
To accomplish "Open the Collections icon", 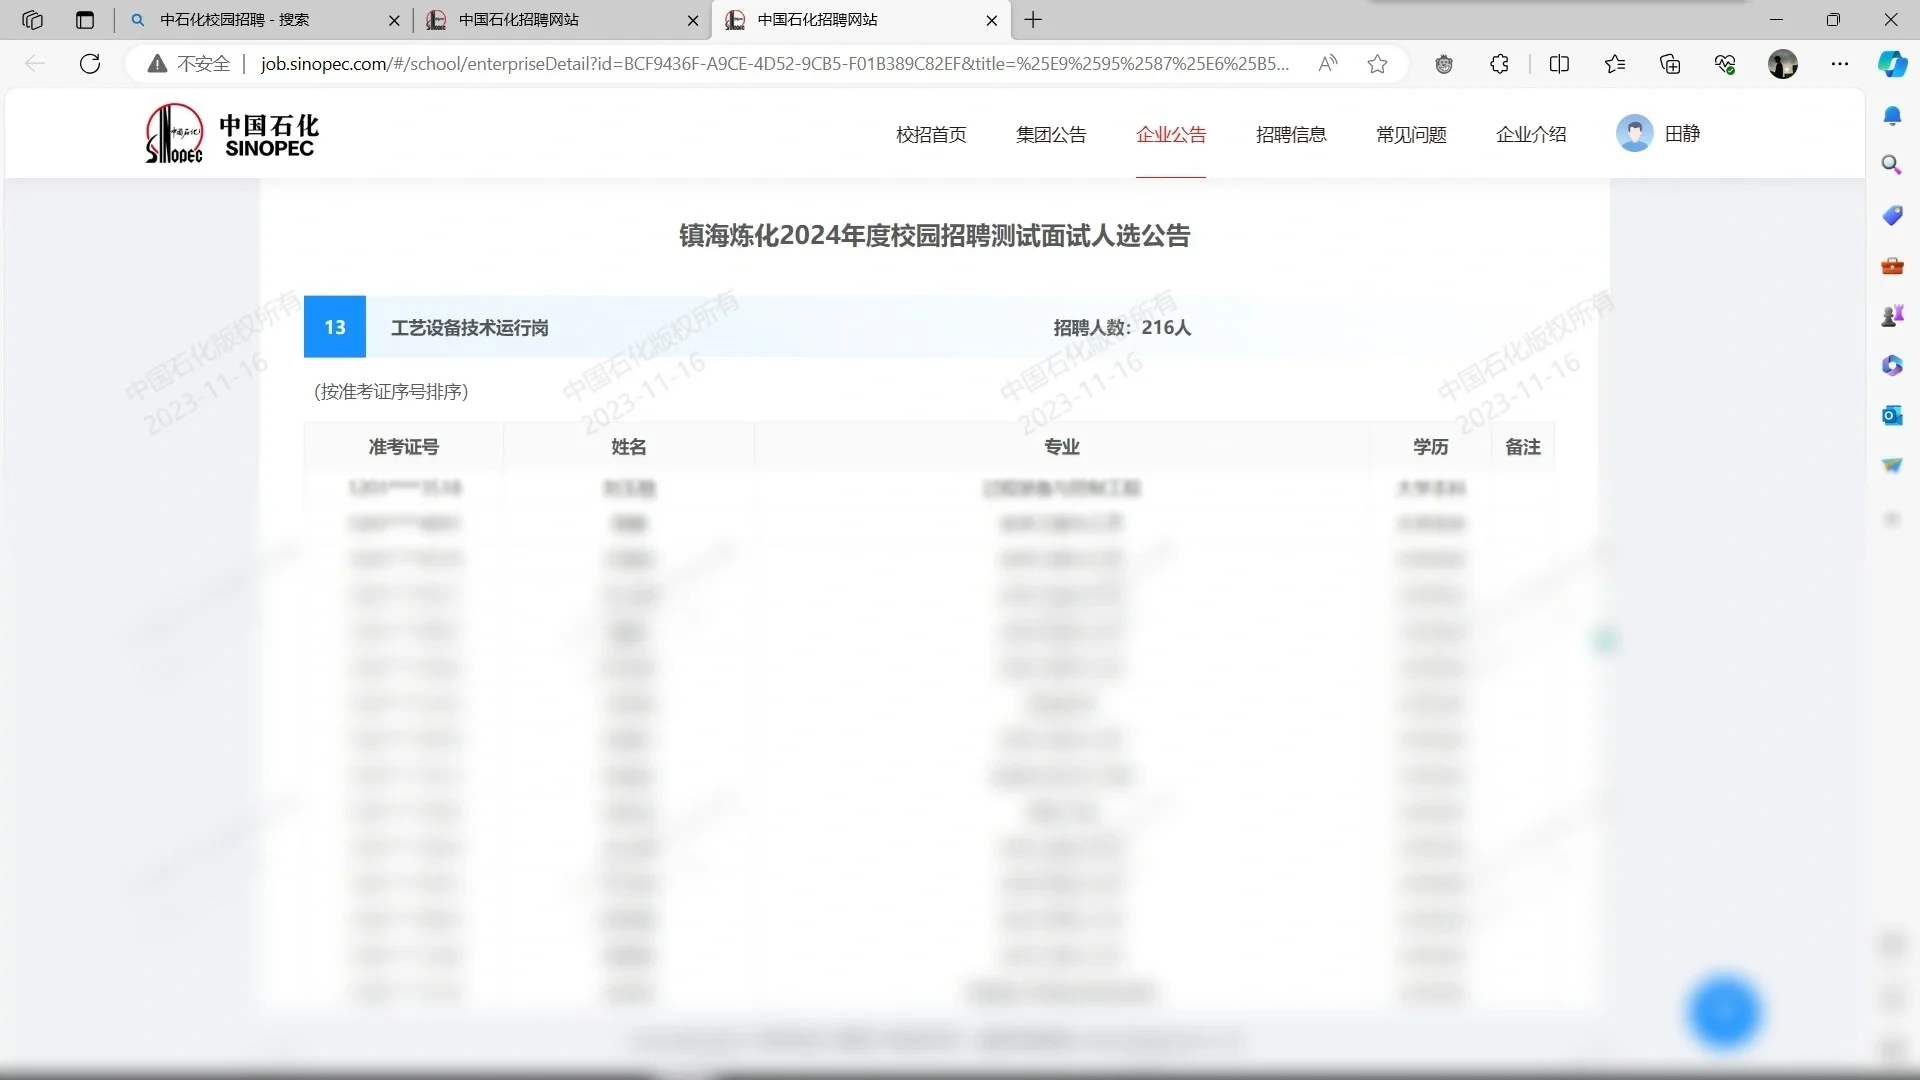I will click(x=1670, y=64).
